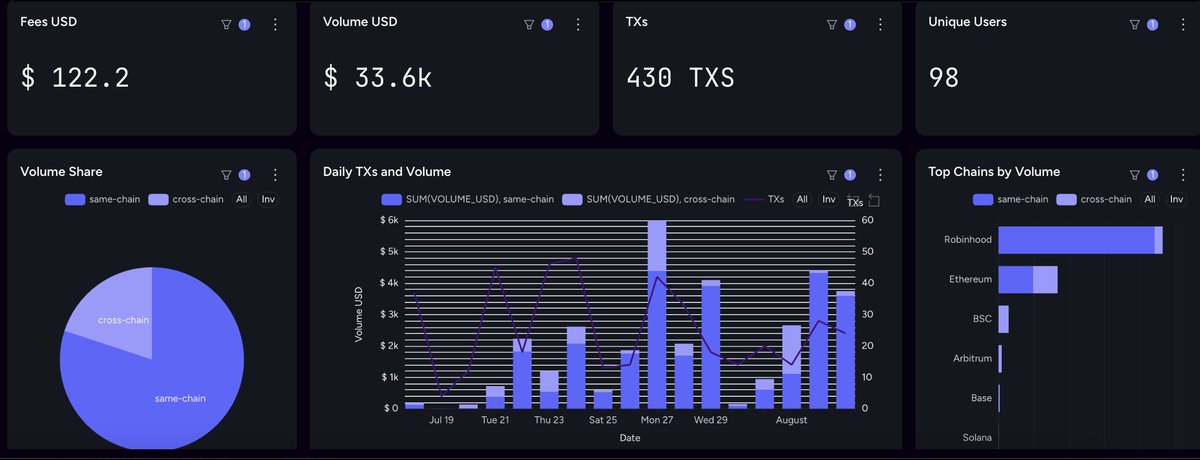The image size is (1200, 460).
Task: Click the 98 unique users value
Action: tap(943, 77)
